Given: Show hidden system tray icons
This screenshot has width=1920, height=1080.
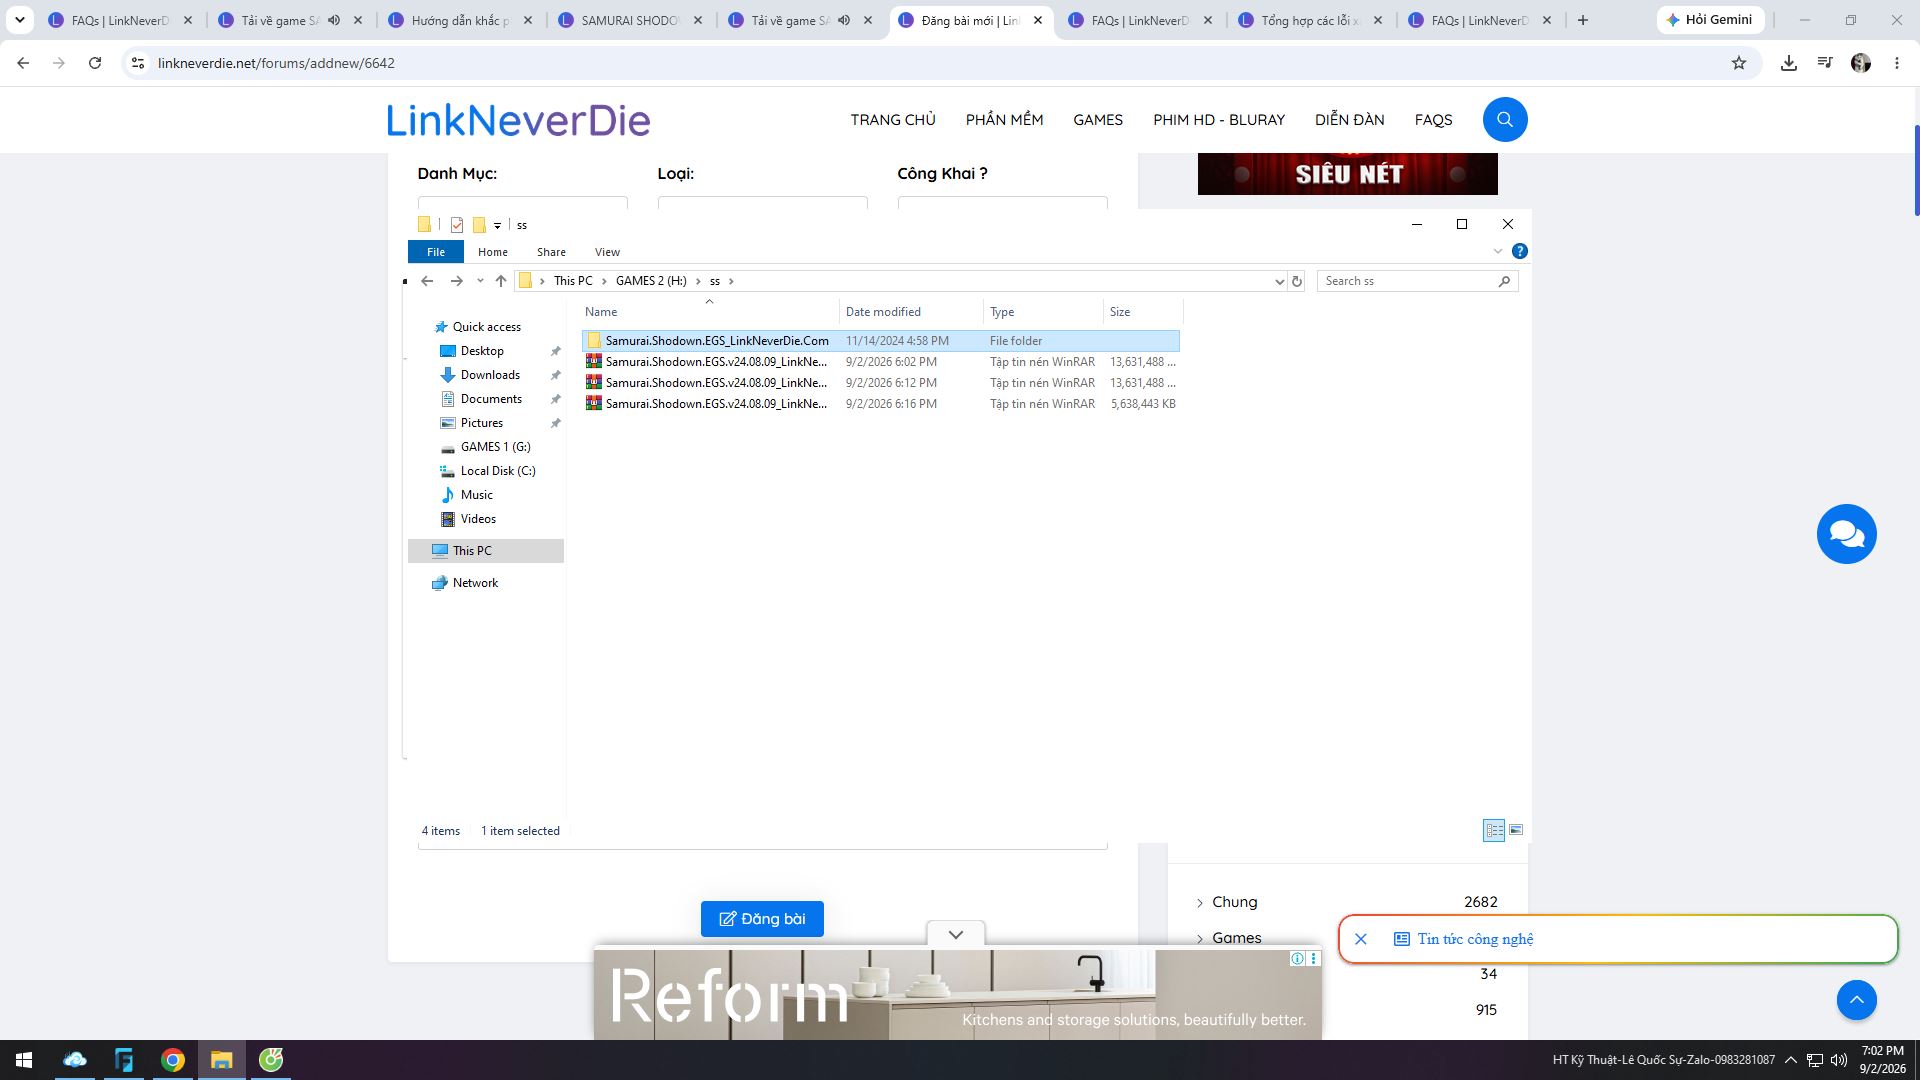Looking at the screenshot, I should pos(1791,1060).
